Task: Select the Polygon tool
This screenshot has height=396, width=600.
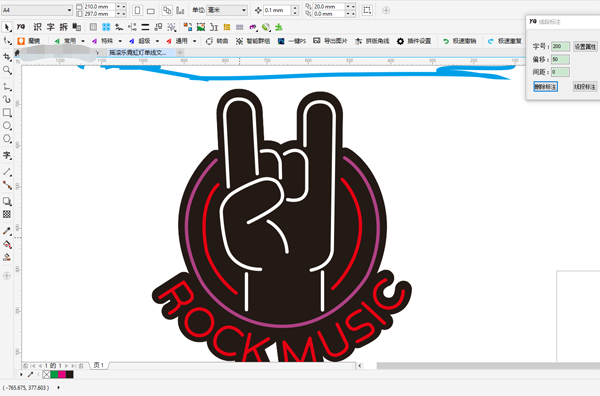Action: click(7, 139)
